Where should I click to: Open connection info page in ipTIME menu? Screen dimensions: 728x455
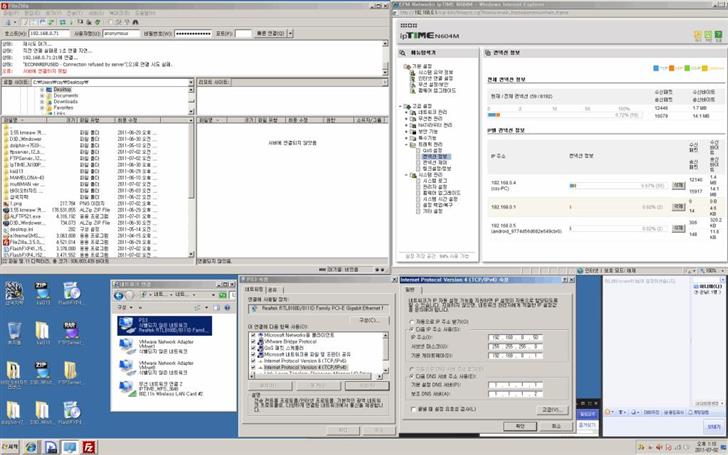click(x=435, y=157)
